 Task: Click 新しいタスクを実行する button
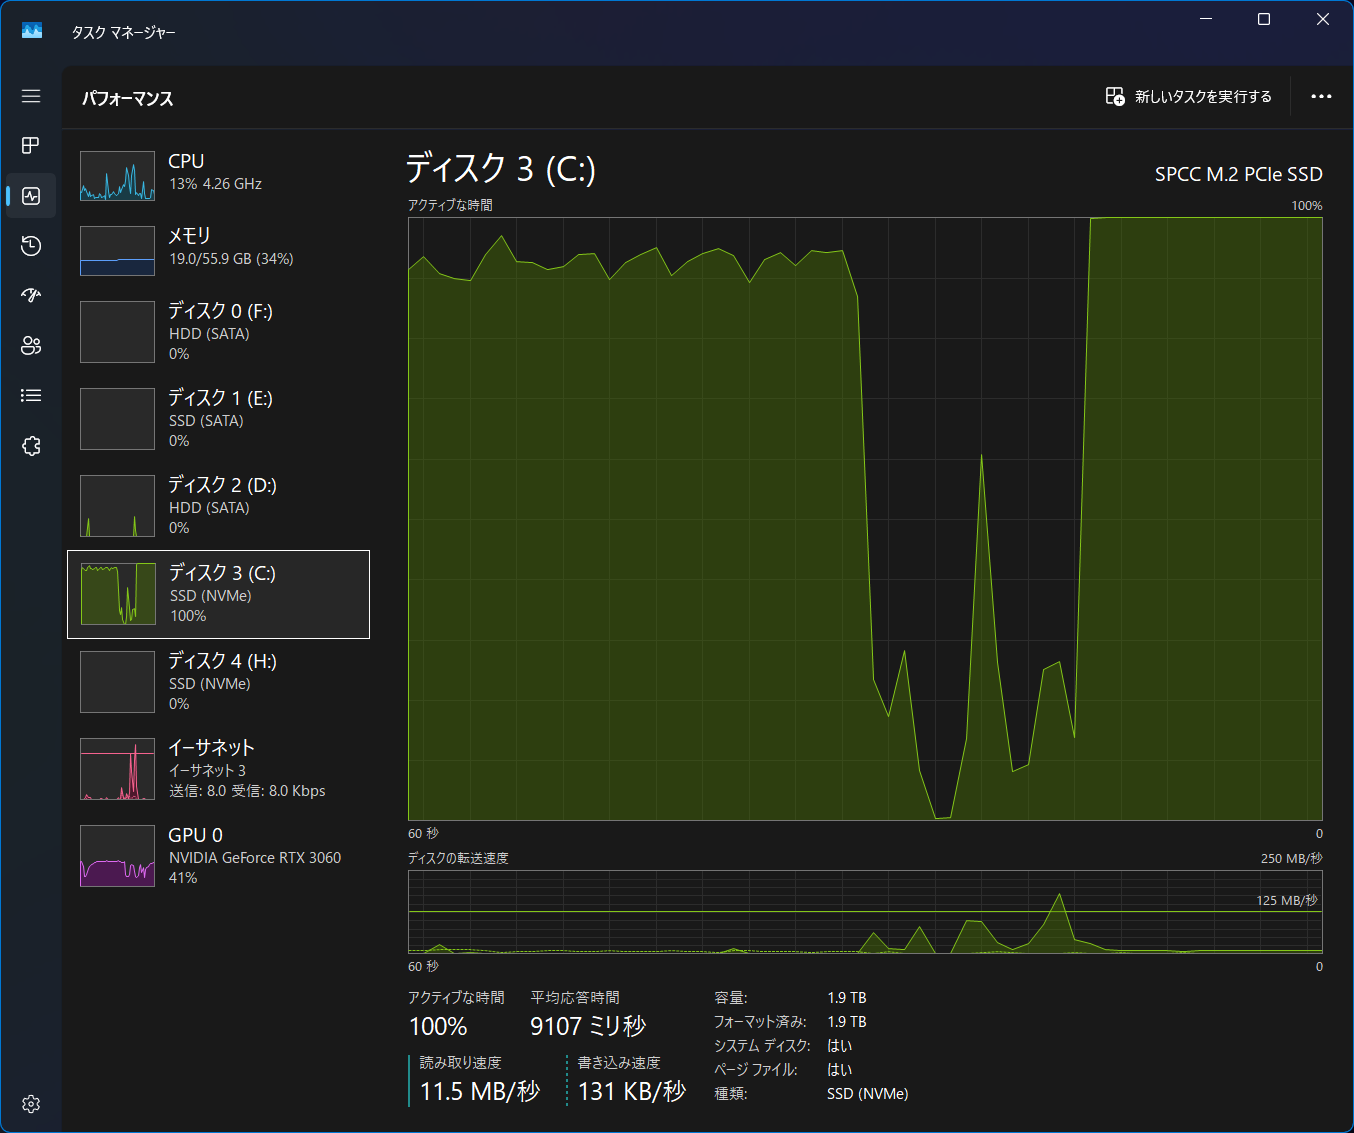click(1188, 97)
